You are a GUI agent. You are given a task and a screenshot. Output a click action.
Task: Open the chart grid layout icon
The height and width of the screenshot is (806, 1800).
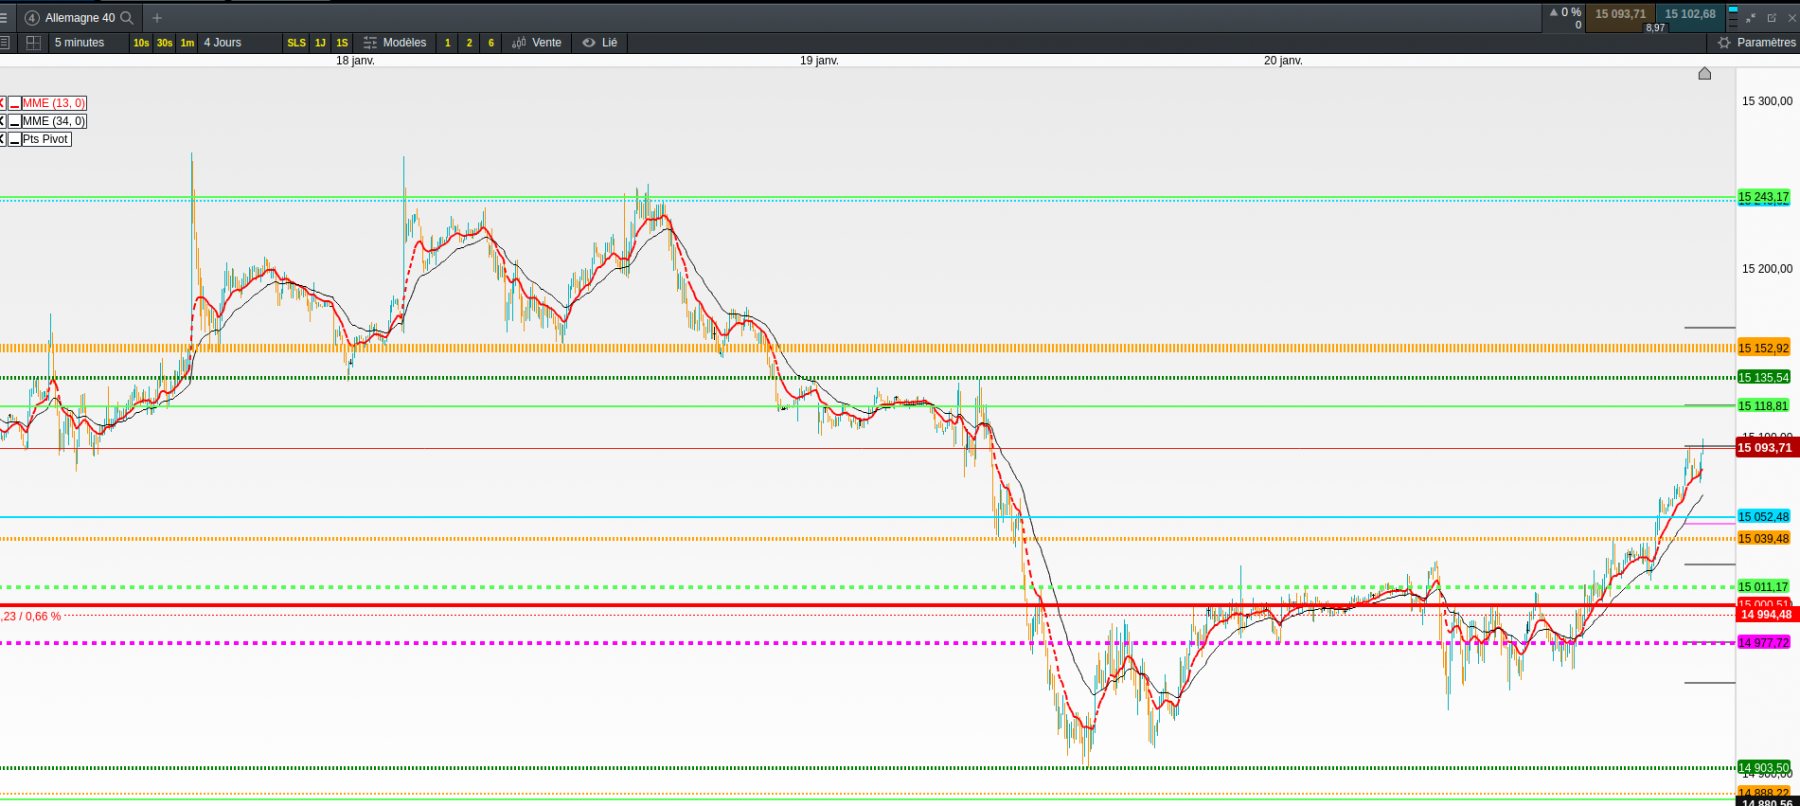[33, 43]
